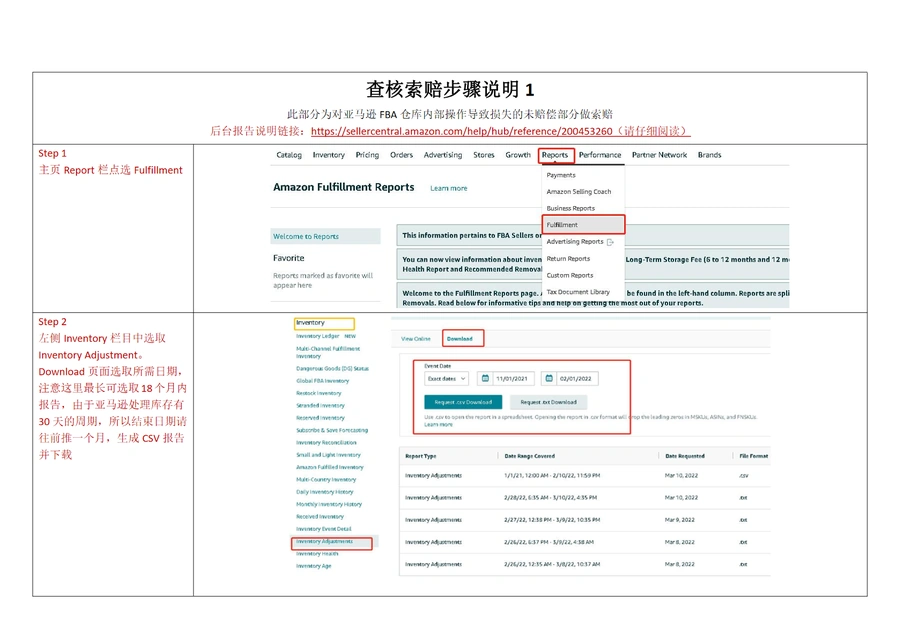This screenshot has width=900, height=636.
Task: Open Received Inventory report link
Action: pyautogui.click(x=320, y=517)
